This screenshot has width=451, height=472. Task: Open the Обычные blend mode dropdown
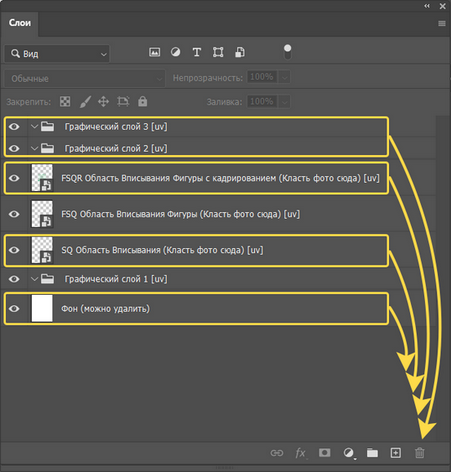point(84,79)
